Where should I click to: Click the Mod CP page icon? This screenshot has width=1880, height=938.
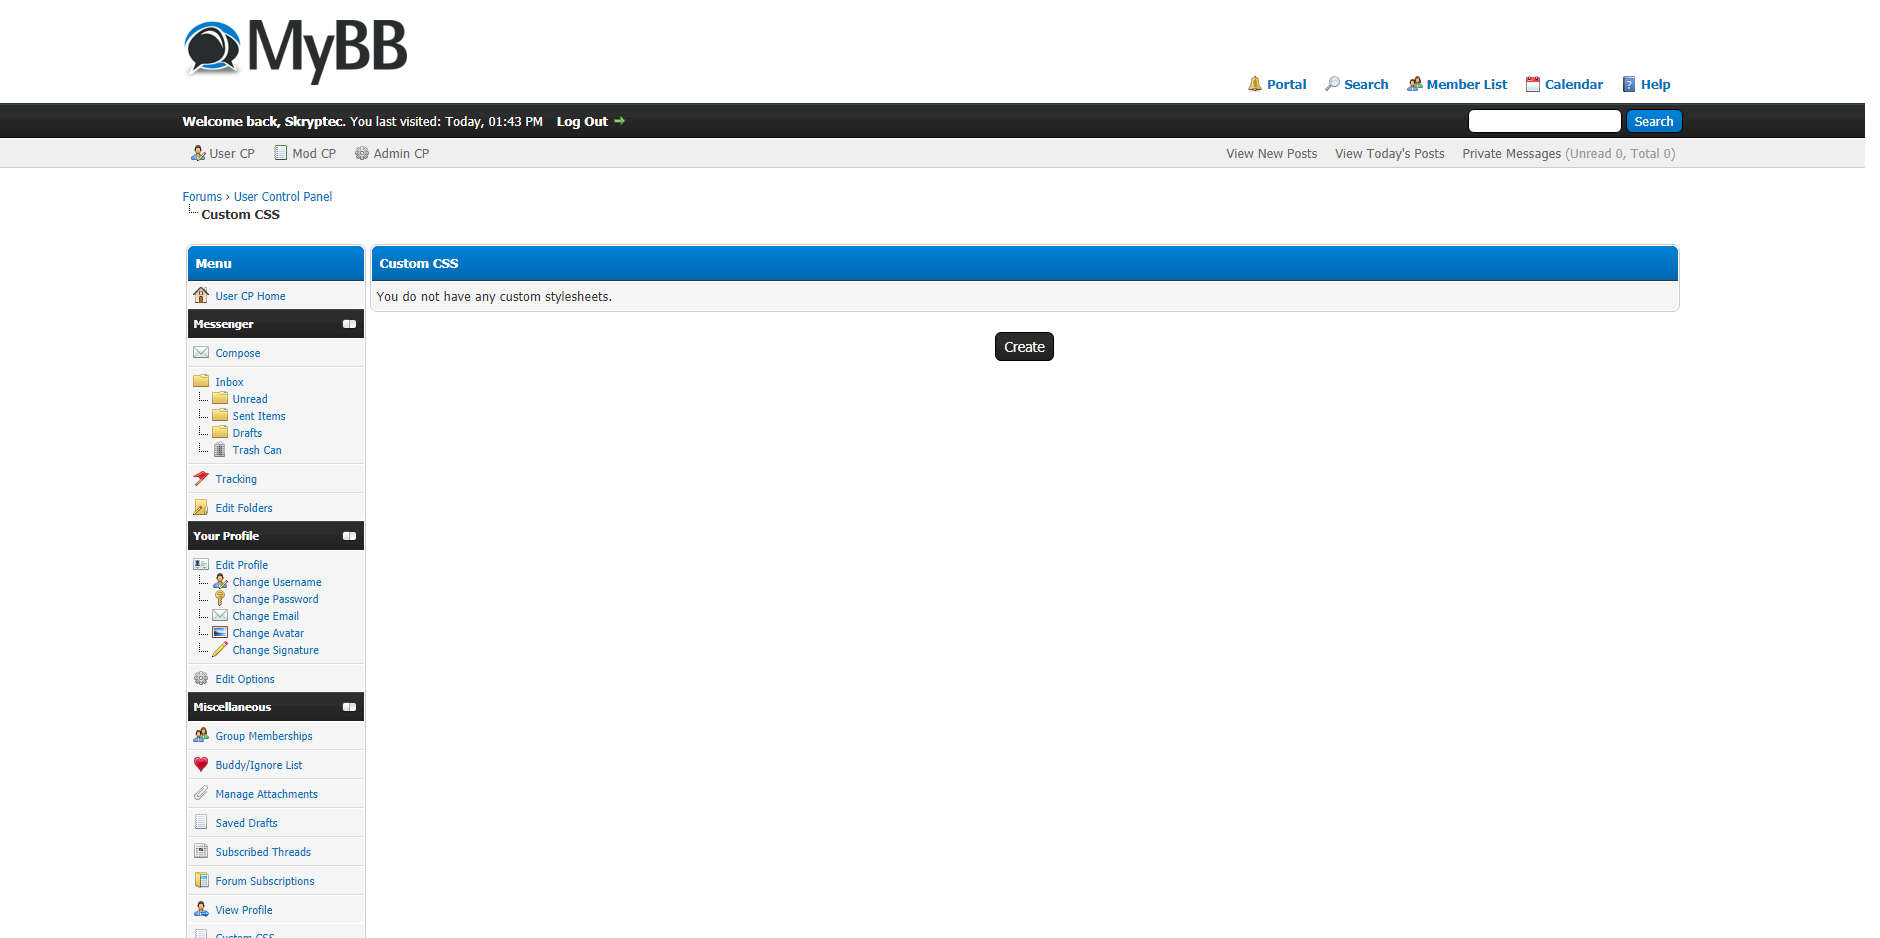[281, 153]
